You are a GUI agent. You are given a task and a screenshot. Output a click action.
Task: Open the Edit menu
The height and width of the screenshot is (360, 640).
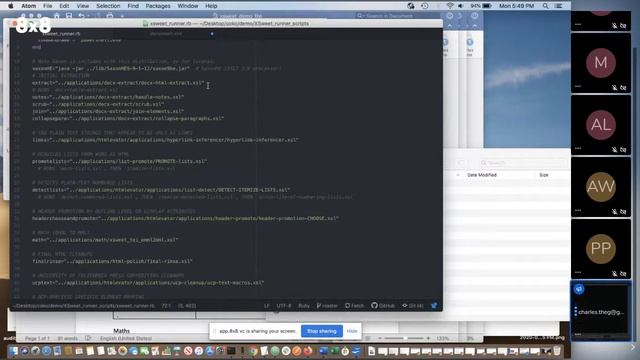(64, 6)
